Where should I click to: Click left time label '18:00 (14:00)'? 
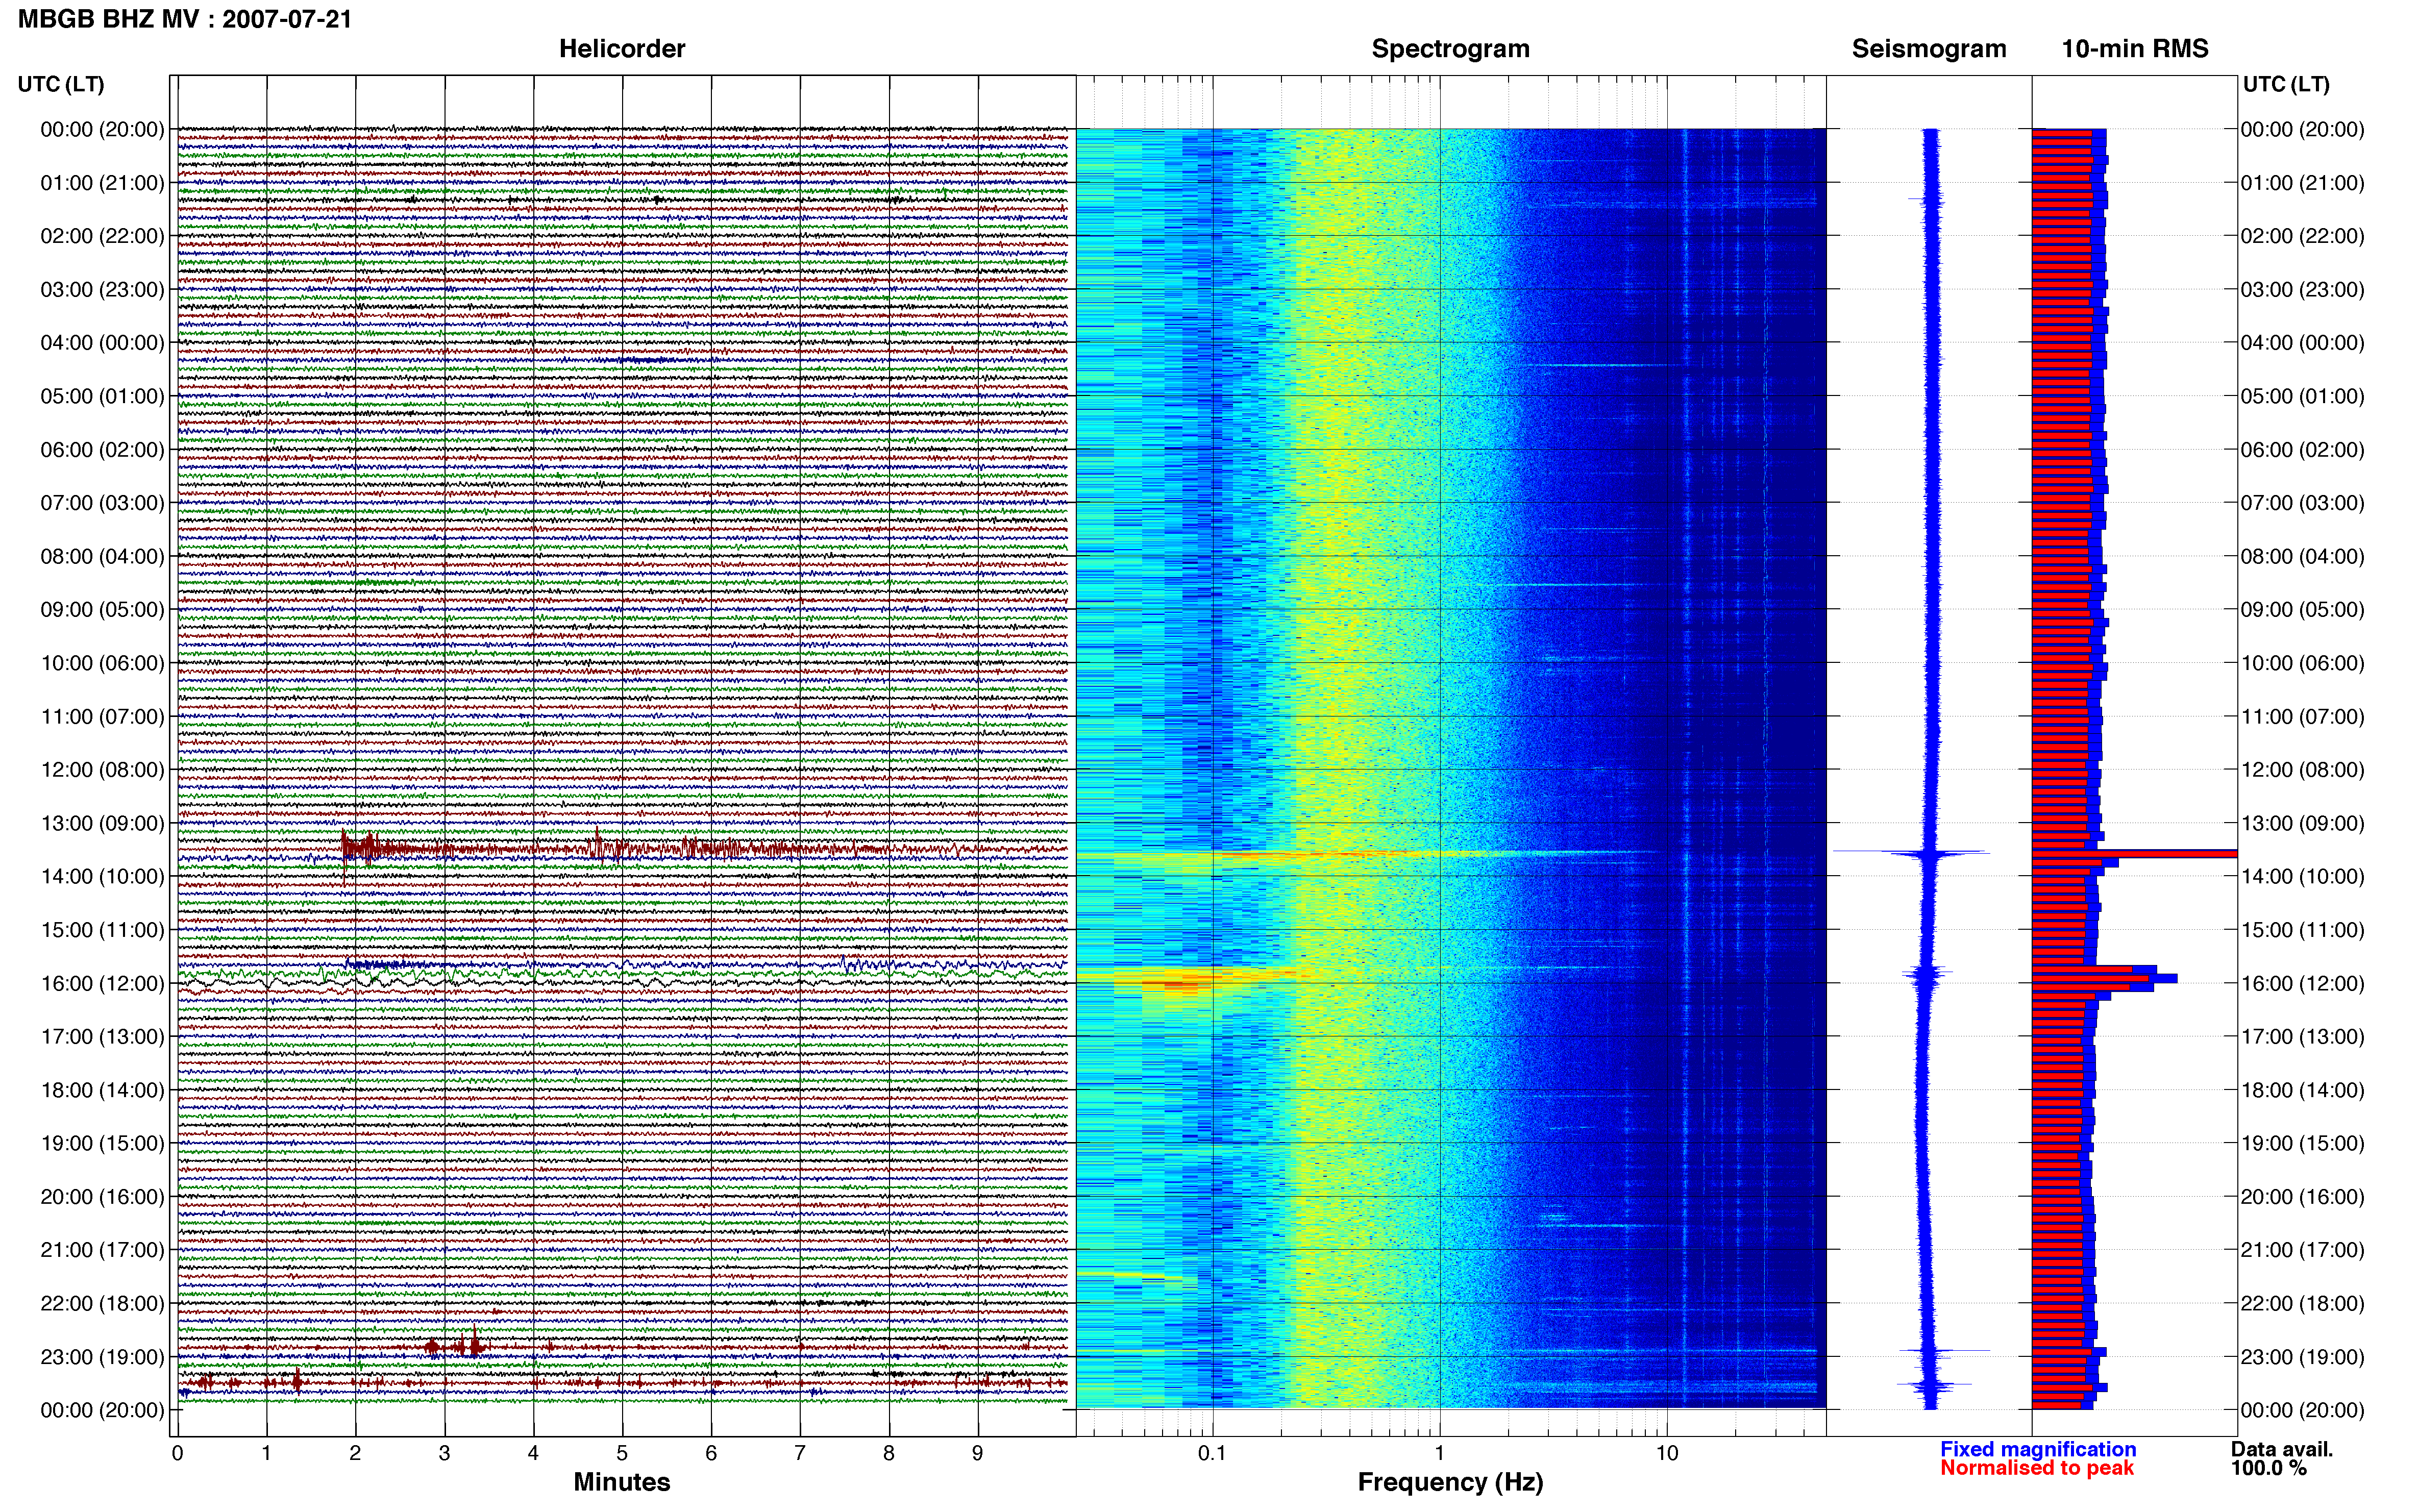point(102,1090)
